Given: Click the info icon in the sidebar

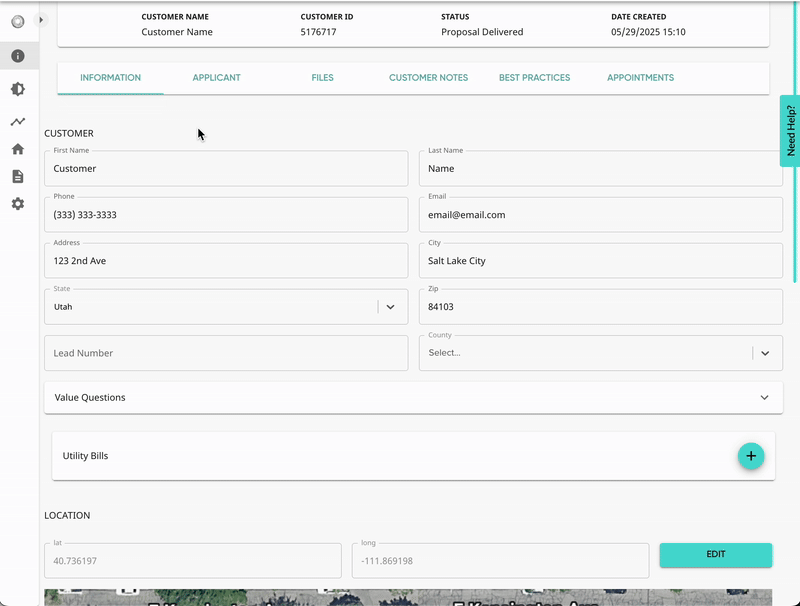Looking at the screenshot, I should coord(18,56).
